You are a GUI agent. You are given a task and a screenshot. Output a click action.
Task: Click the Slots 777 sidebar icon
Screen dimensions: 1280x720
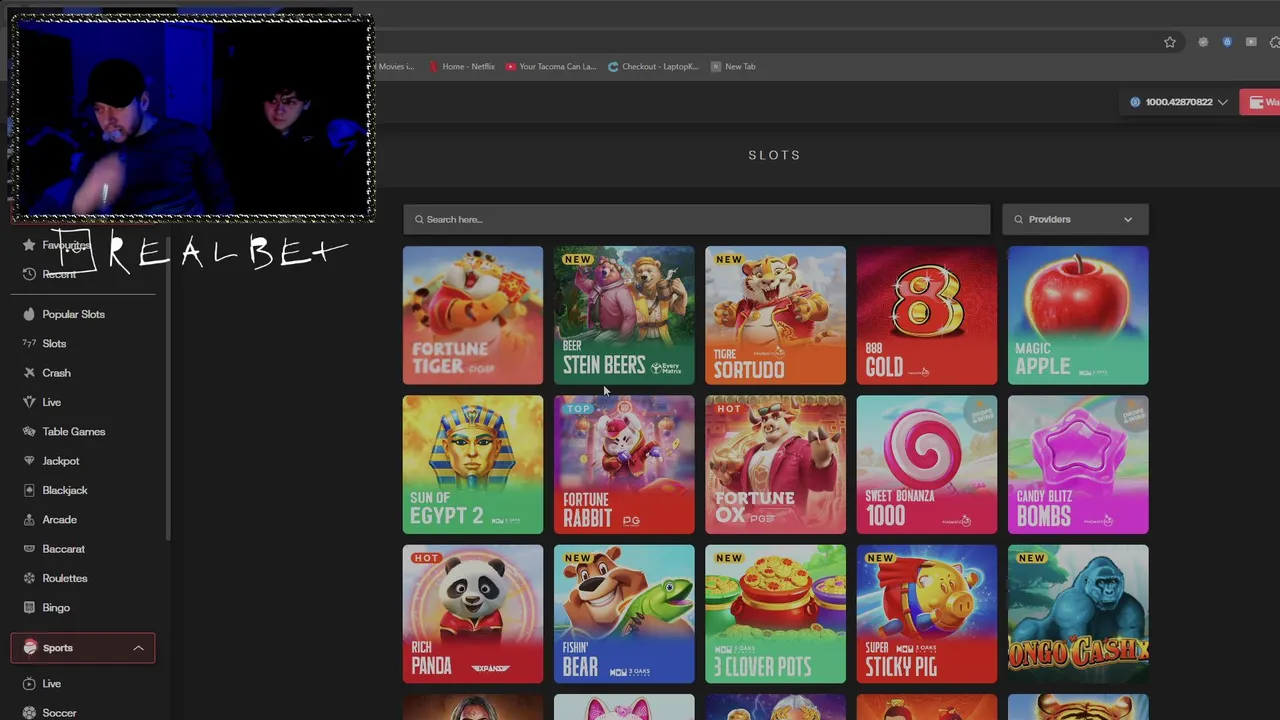point(29,343)
